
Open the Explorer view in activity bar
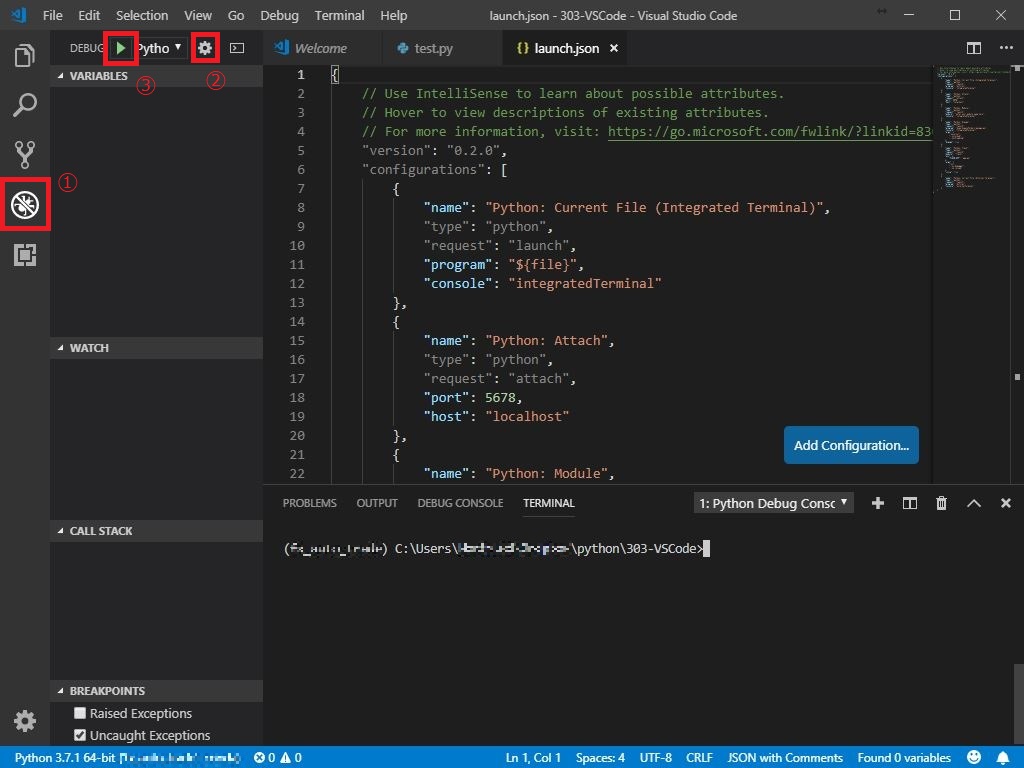point(25,56)
